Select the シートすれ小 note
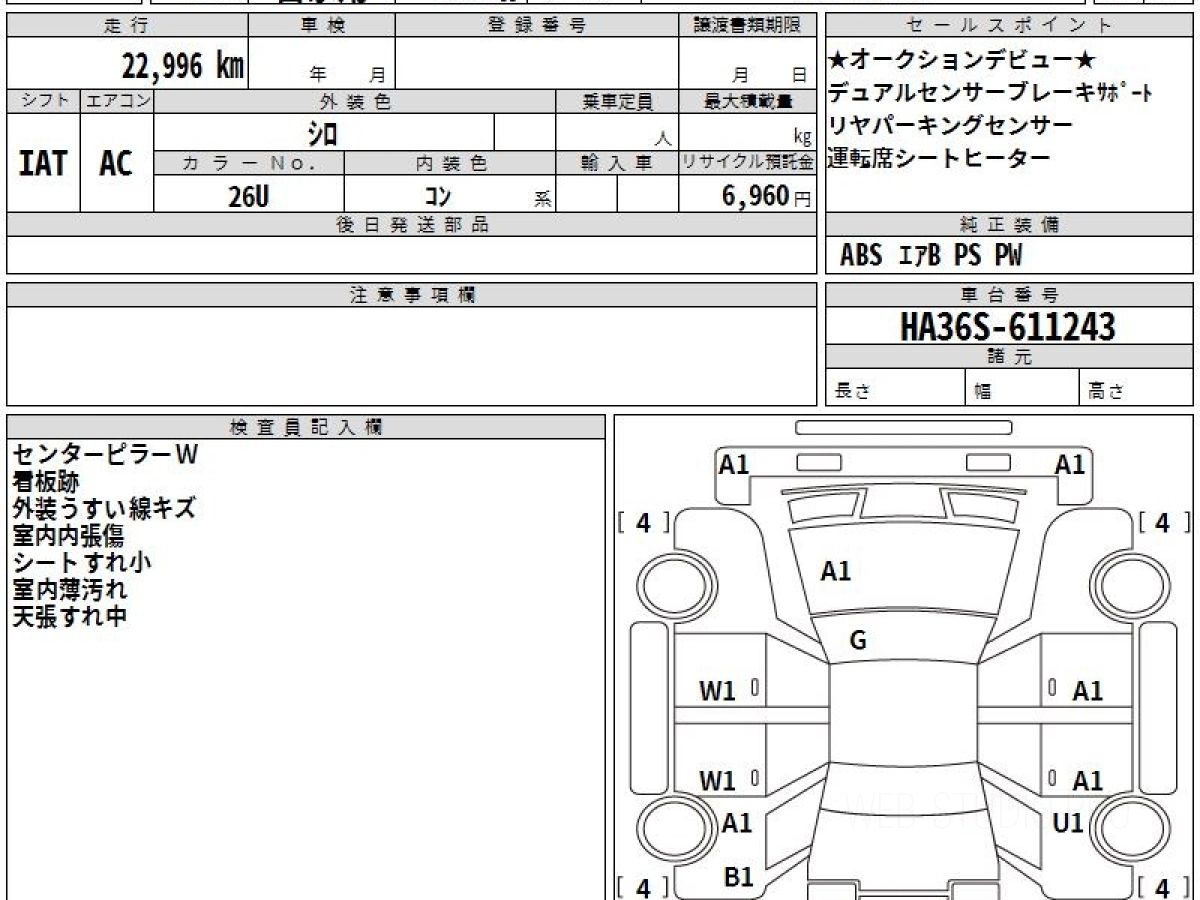Screen dimensions: 1200x900 point(81,563)
